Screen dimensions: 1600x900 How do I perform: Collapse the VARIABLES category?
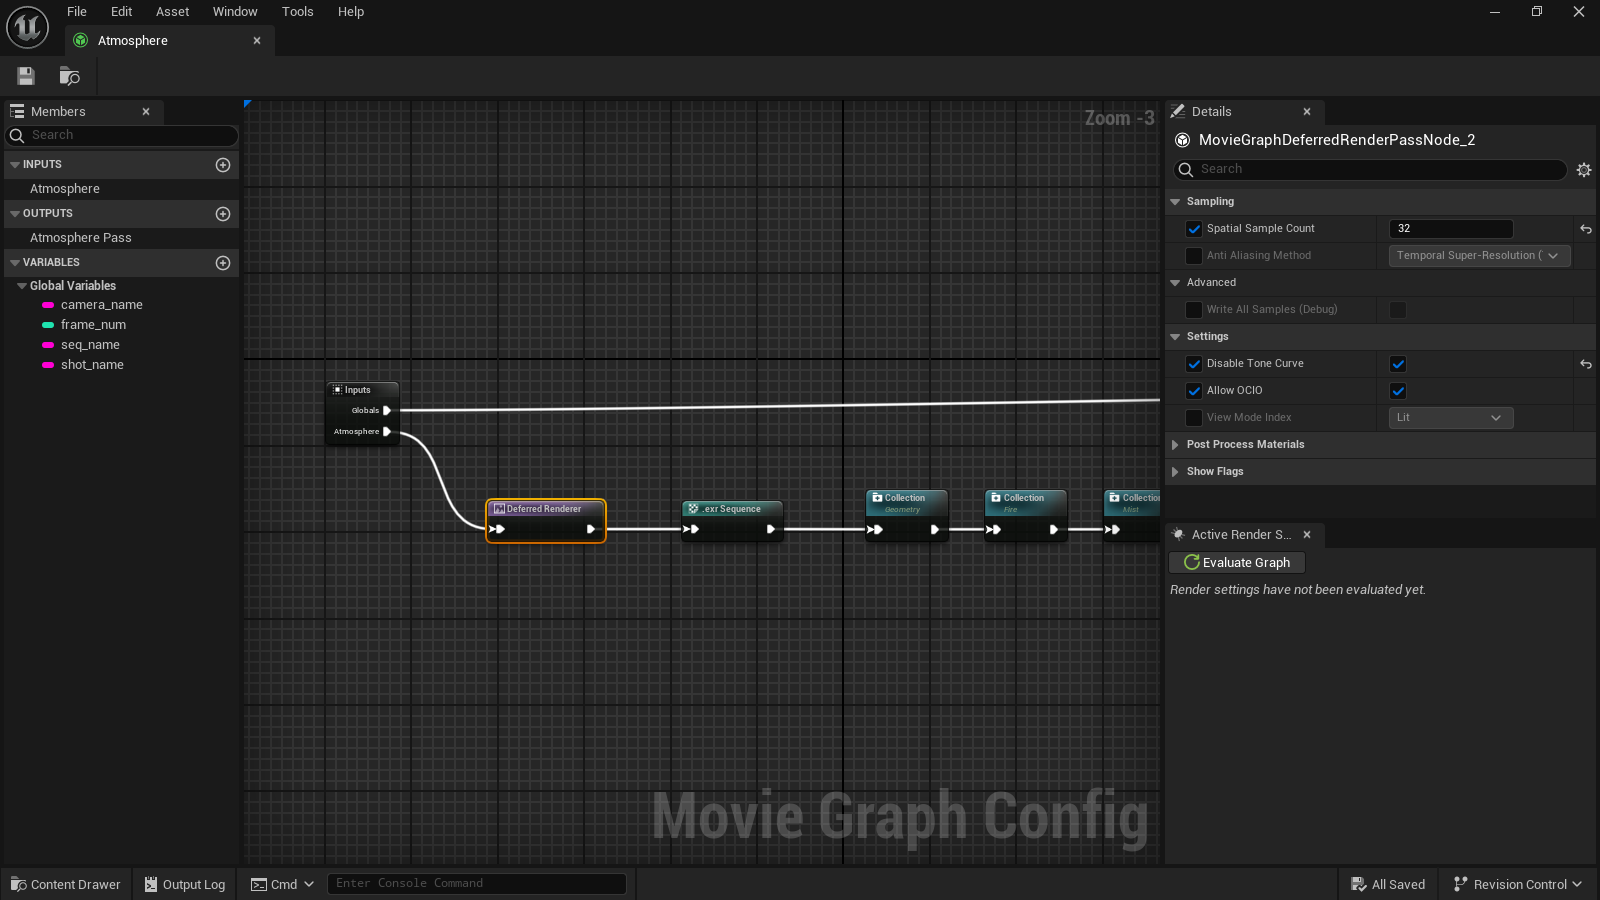coord(15,263)
